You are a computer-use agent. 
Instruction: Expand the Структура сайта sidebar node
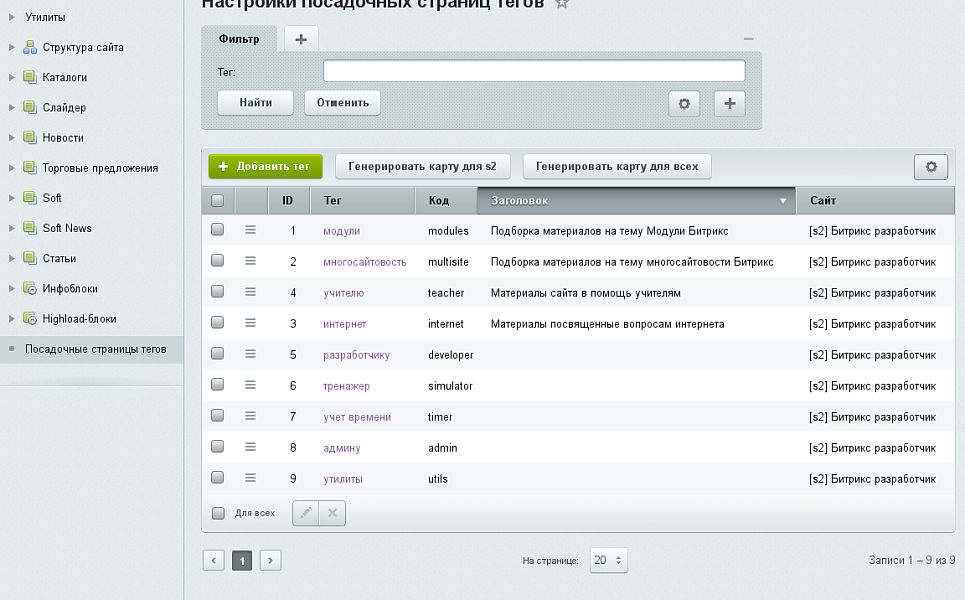point(12,47)
